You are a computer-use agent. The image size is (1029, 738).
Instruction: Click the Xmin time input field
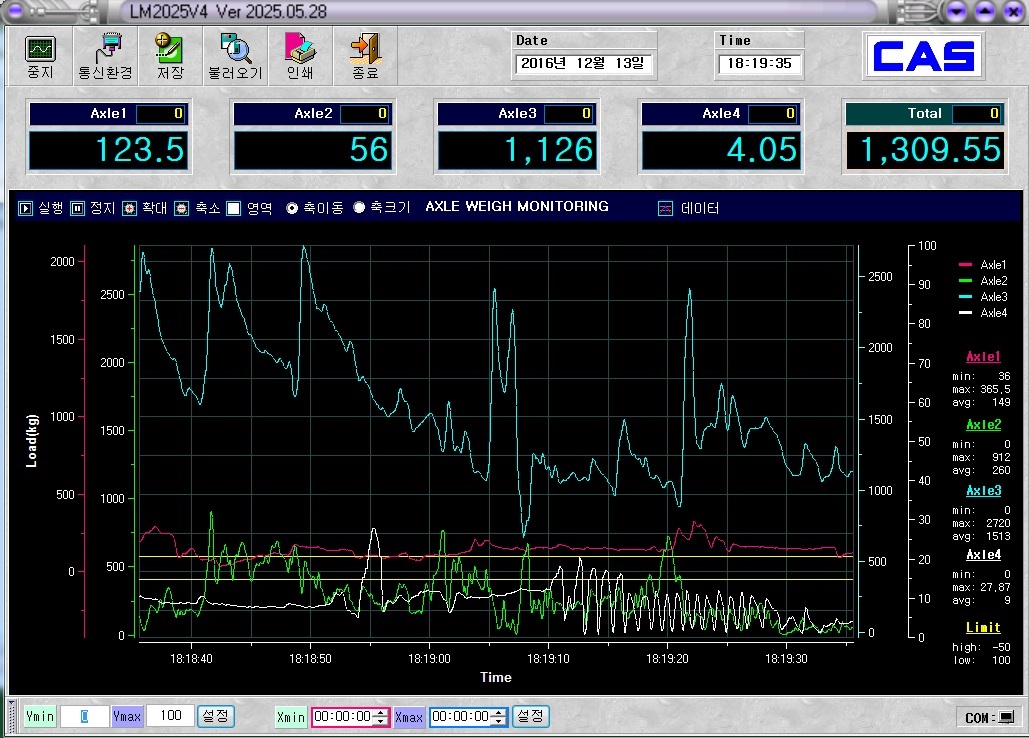(342, 717)
